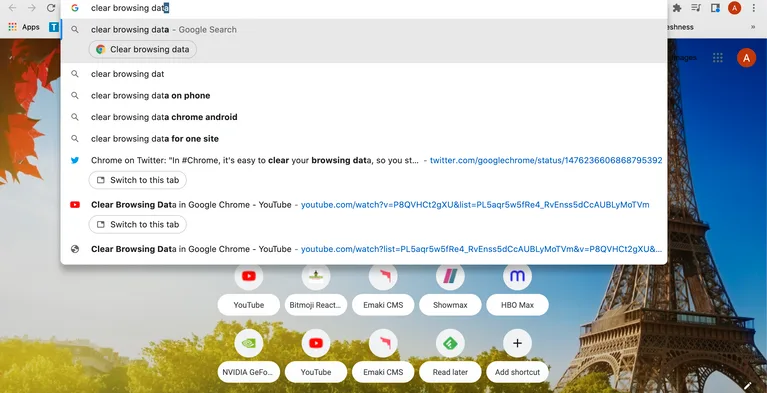
Task: Click the twitter.com/googlechrome status link
Action: coord(546,160)
